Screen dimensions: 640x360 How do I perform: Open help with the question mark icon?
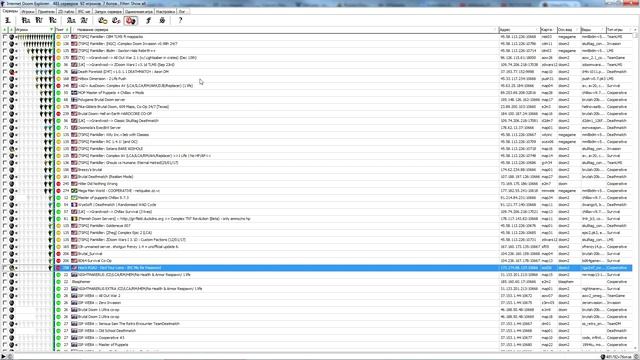click(x=180, y=20)
